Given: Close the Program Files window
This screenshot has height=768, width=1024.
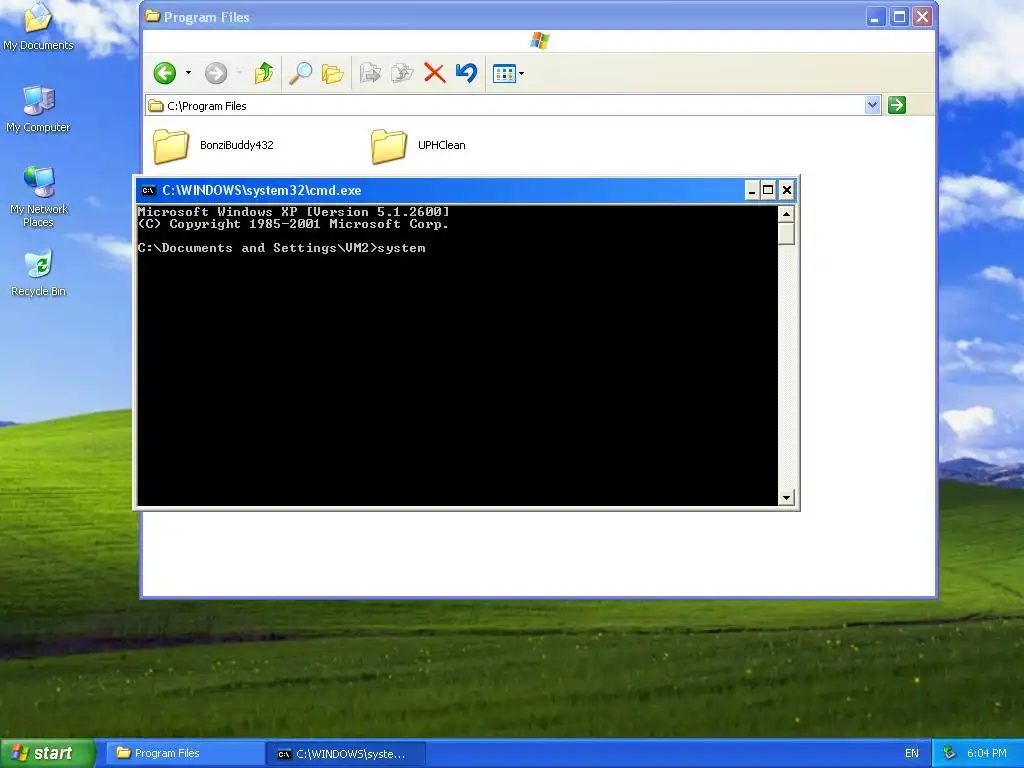Looking at the screenshot, I should point(922,17).
